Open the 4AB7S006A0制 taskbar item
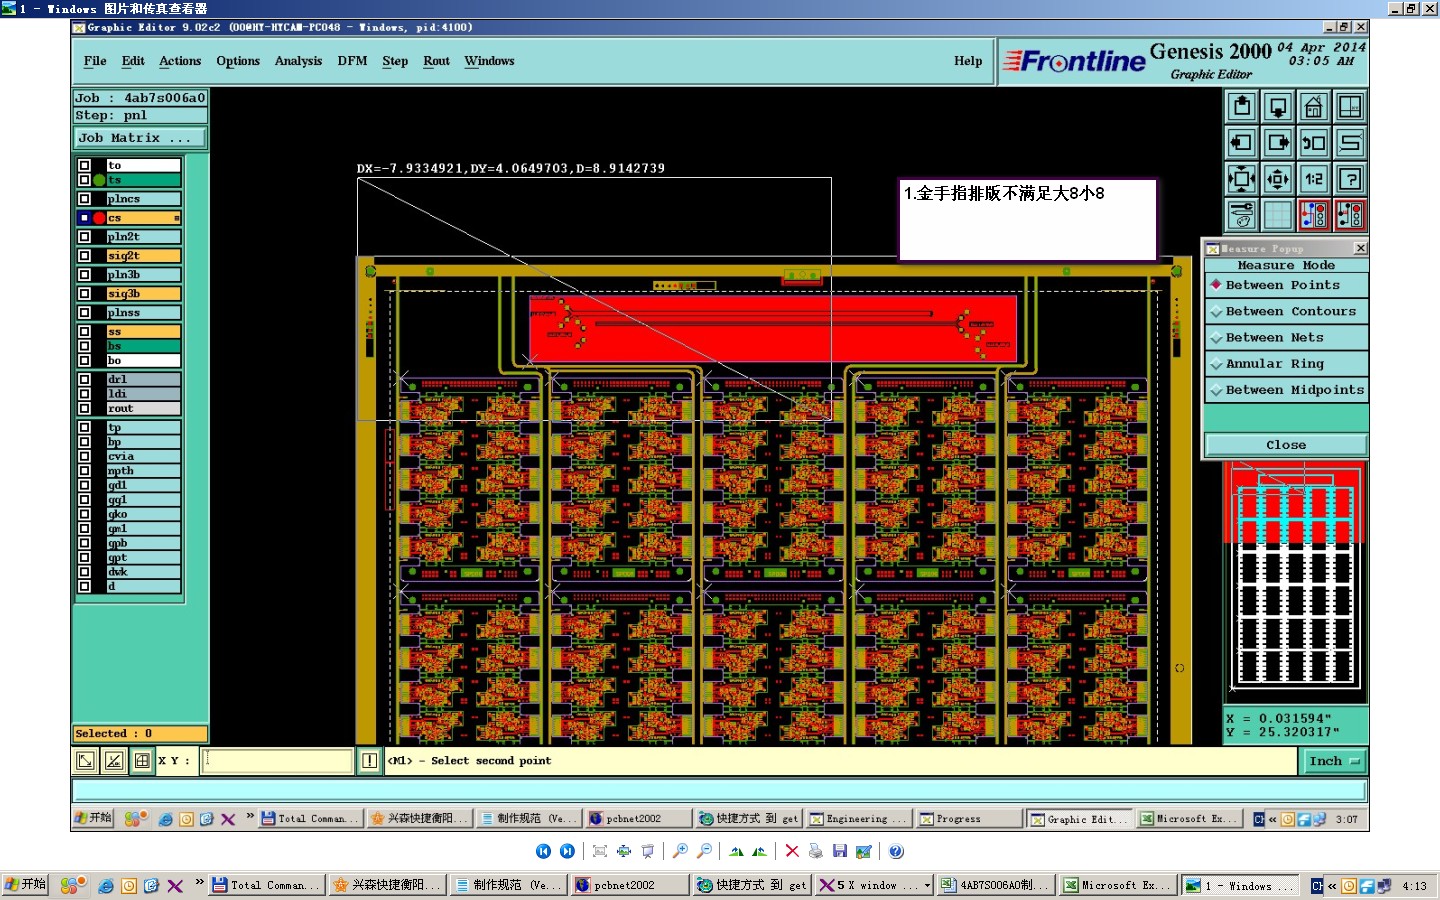1440x900 pixels. coord(996,885)
